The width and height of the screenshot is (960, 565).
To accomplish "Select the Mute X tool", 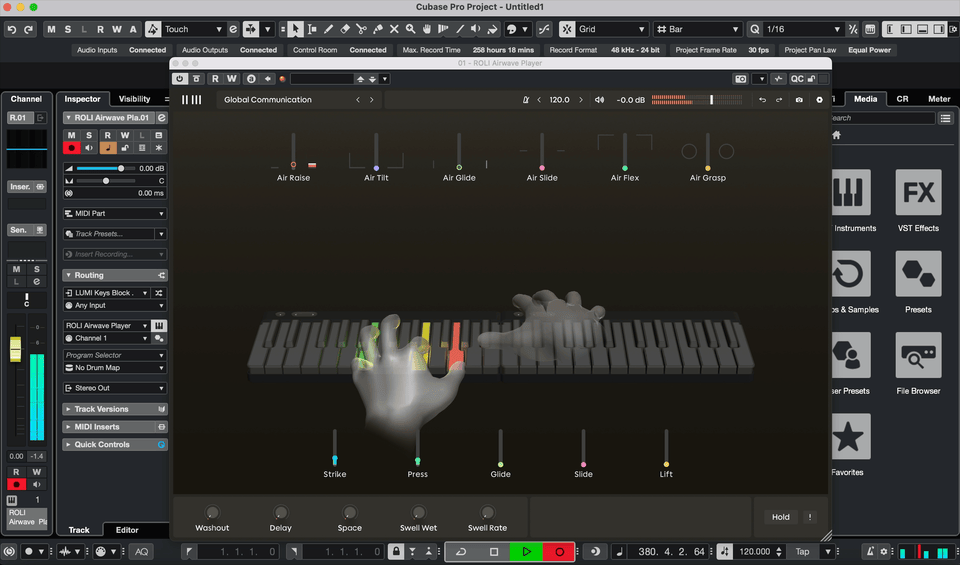I will (x=394, y=29).
